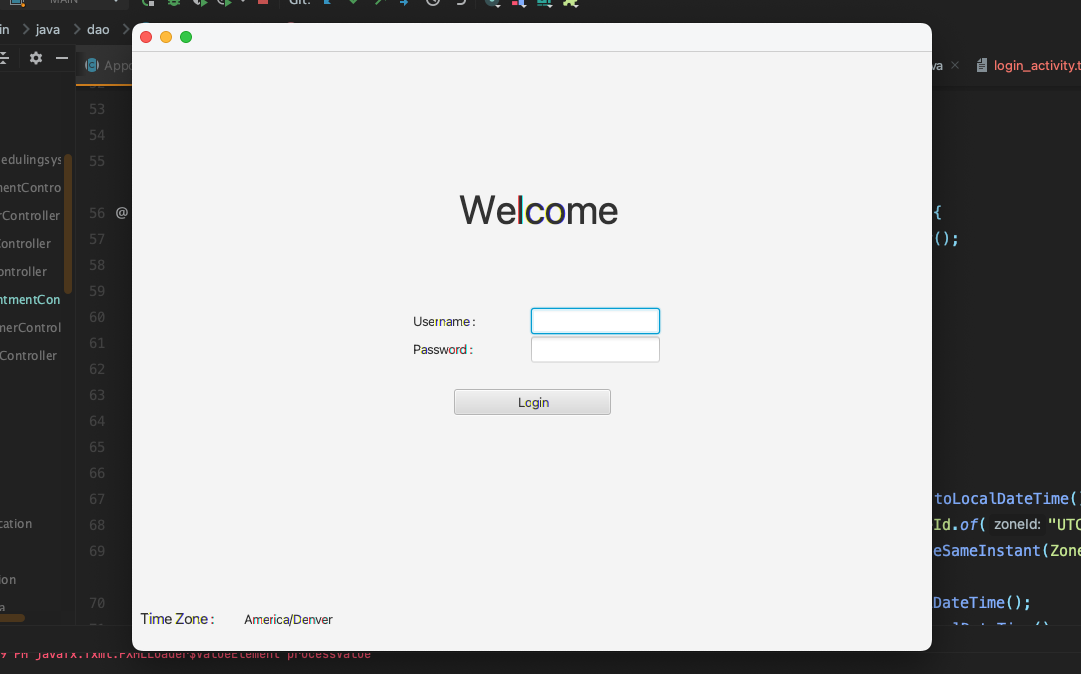Hide the project panel with minus icon

point(61,58)
